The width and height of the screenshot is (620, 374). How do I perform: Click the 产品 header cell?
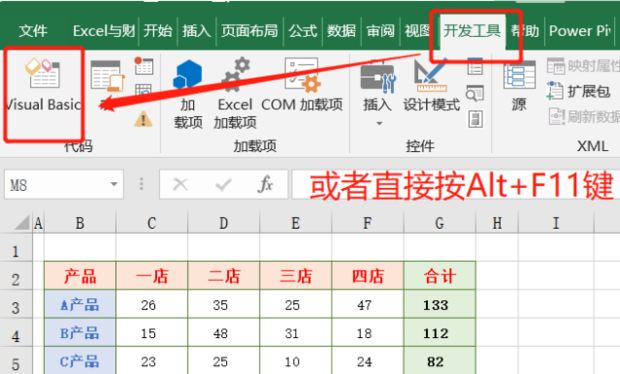pos(80,276)
